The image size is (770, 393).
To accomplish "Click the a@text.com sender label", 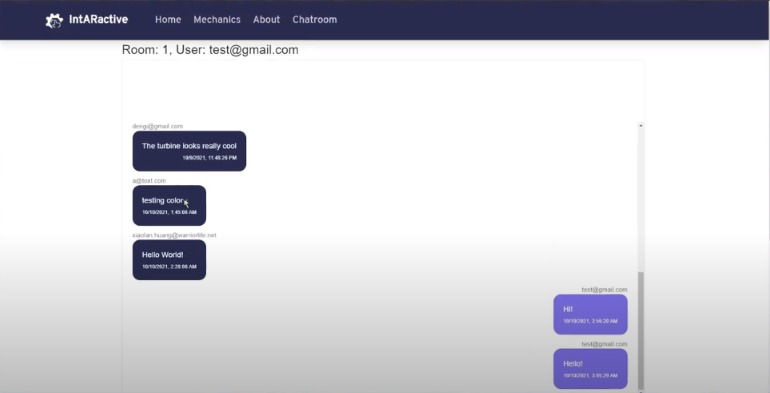I will click(149, 181).
